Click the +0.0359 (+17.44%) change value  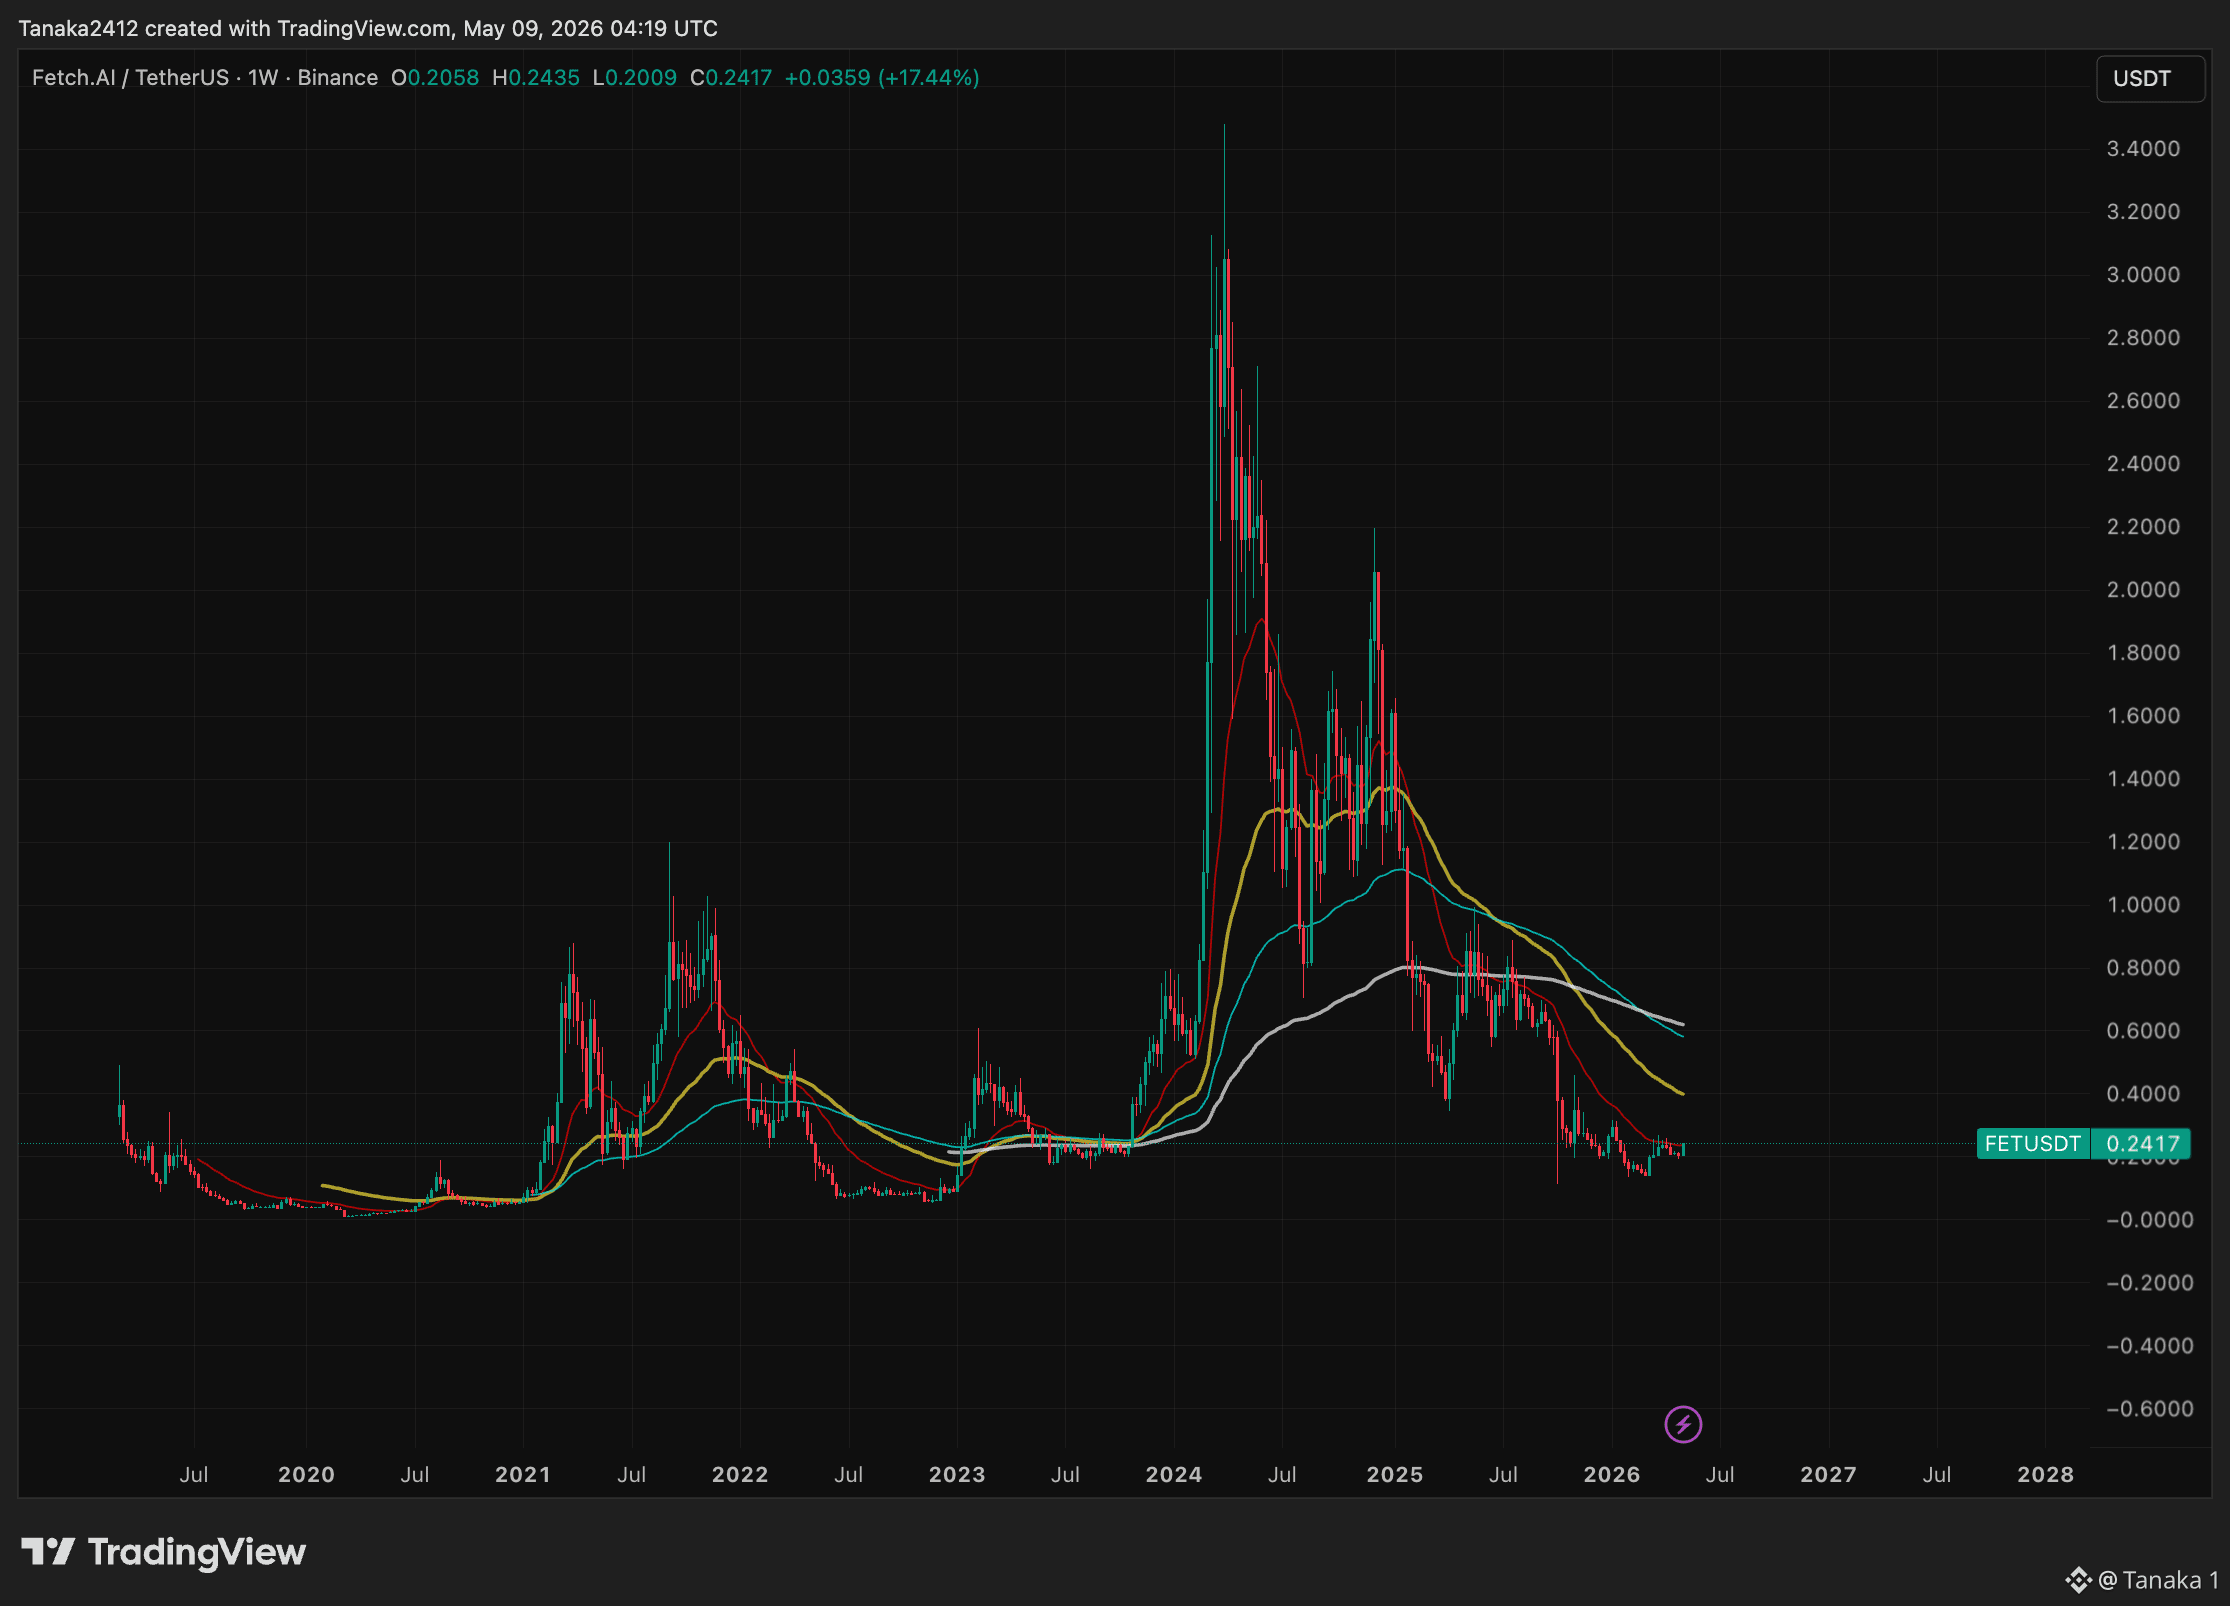tap(882, 78)
